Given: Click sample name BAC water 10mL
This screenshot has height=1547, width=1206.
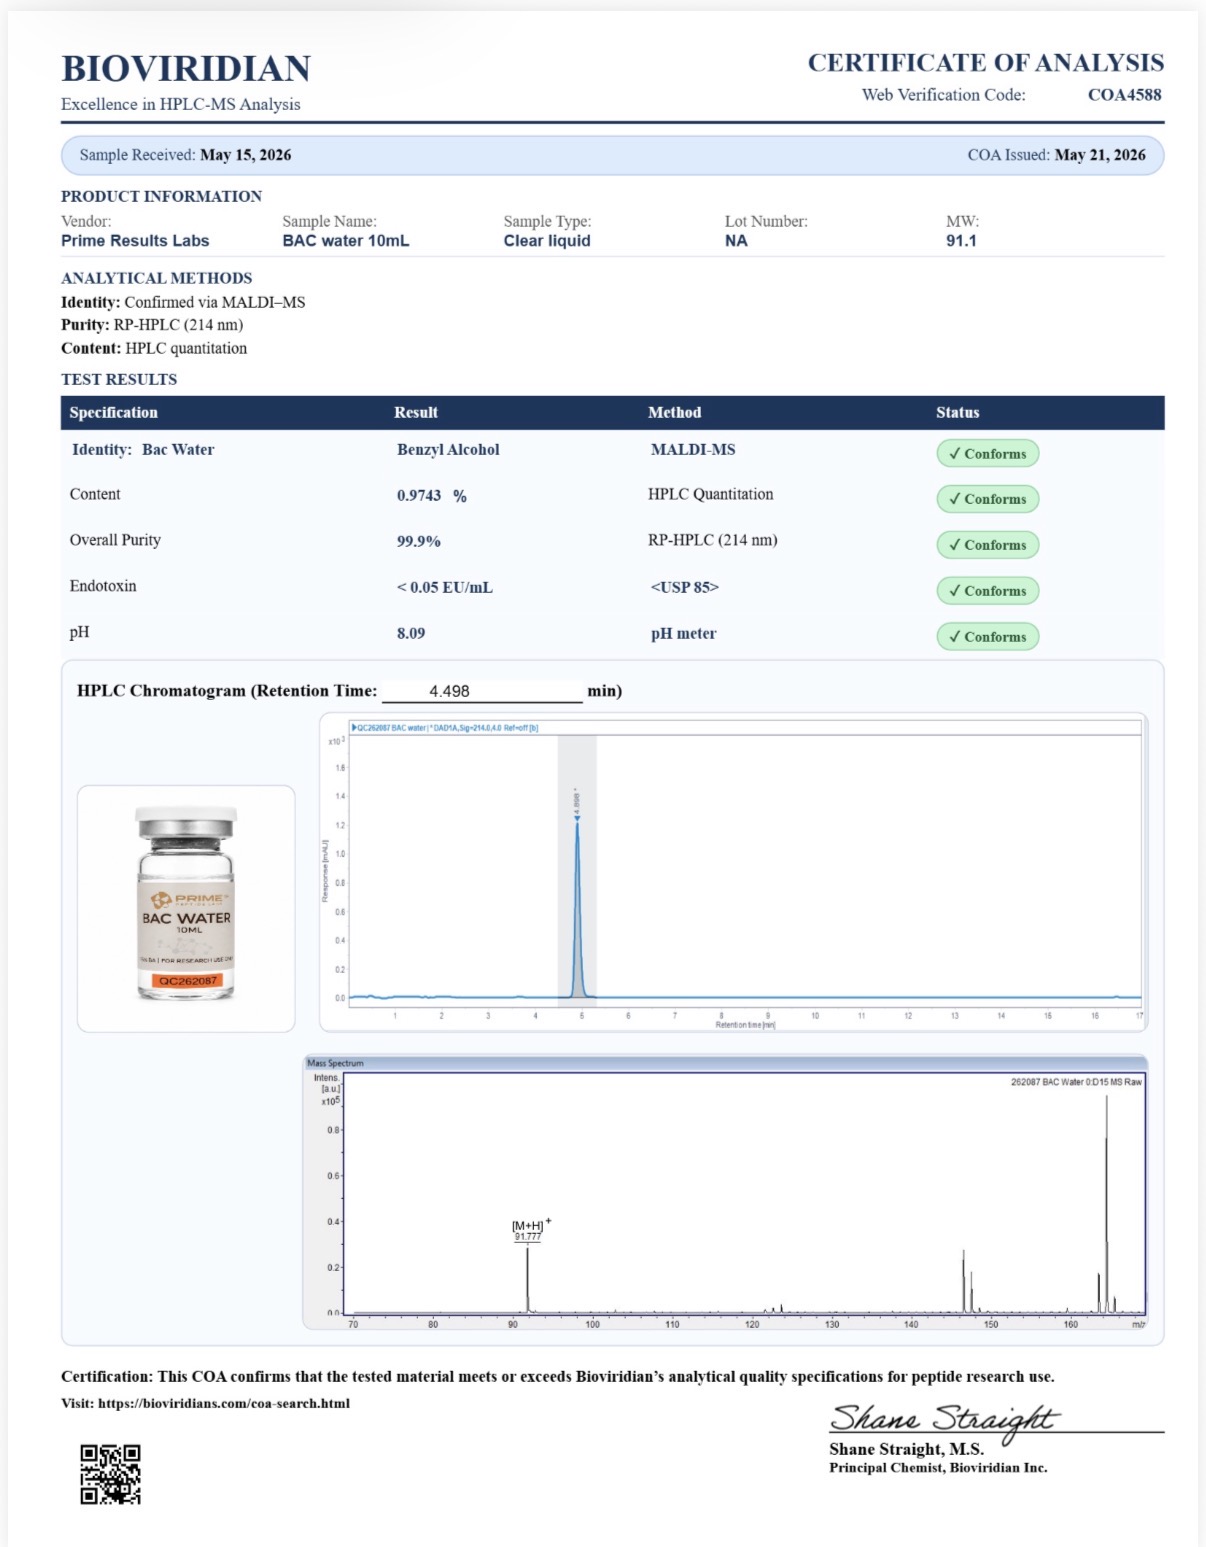Looking at the screenshot, I should (346, 241).
